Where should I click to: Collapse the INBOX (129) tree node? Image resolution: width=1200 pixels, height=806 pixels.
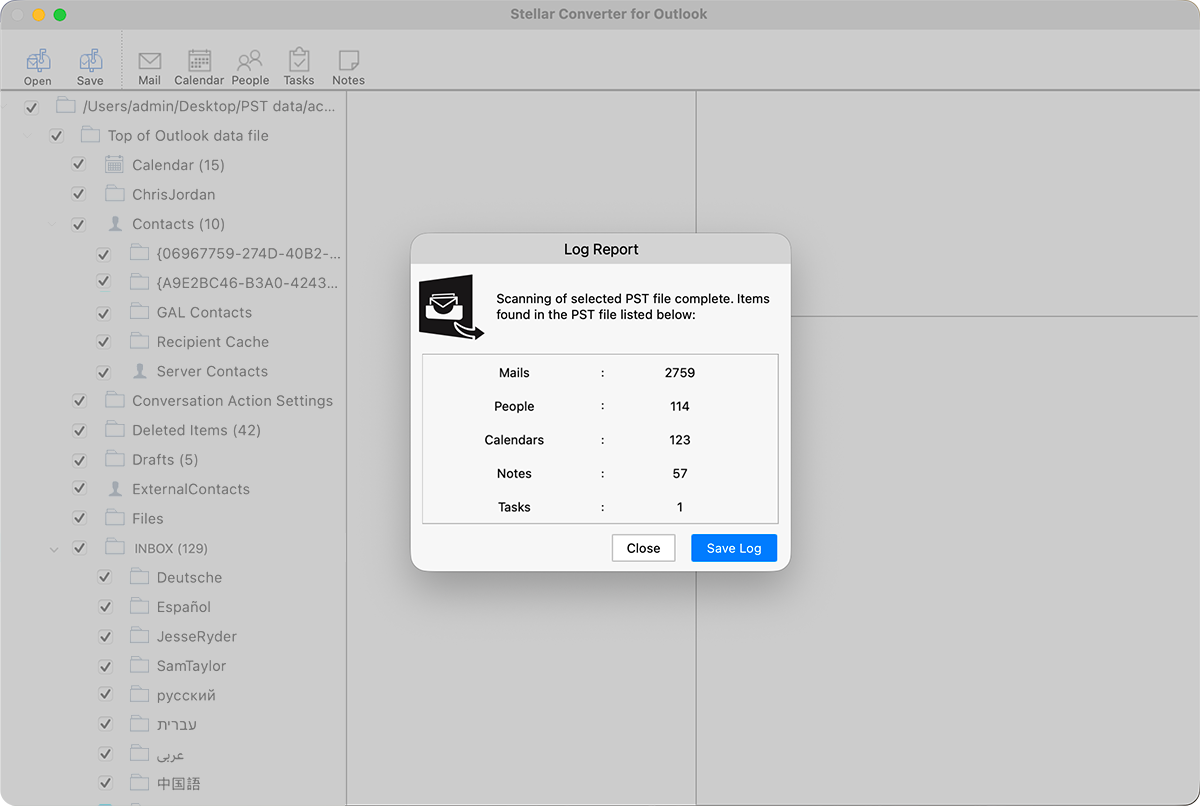tap(52, 549)
